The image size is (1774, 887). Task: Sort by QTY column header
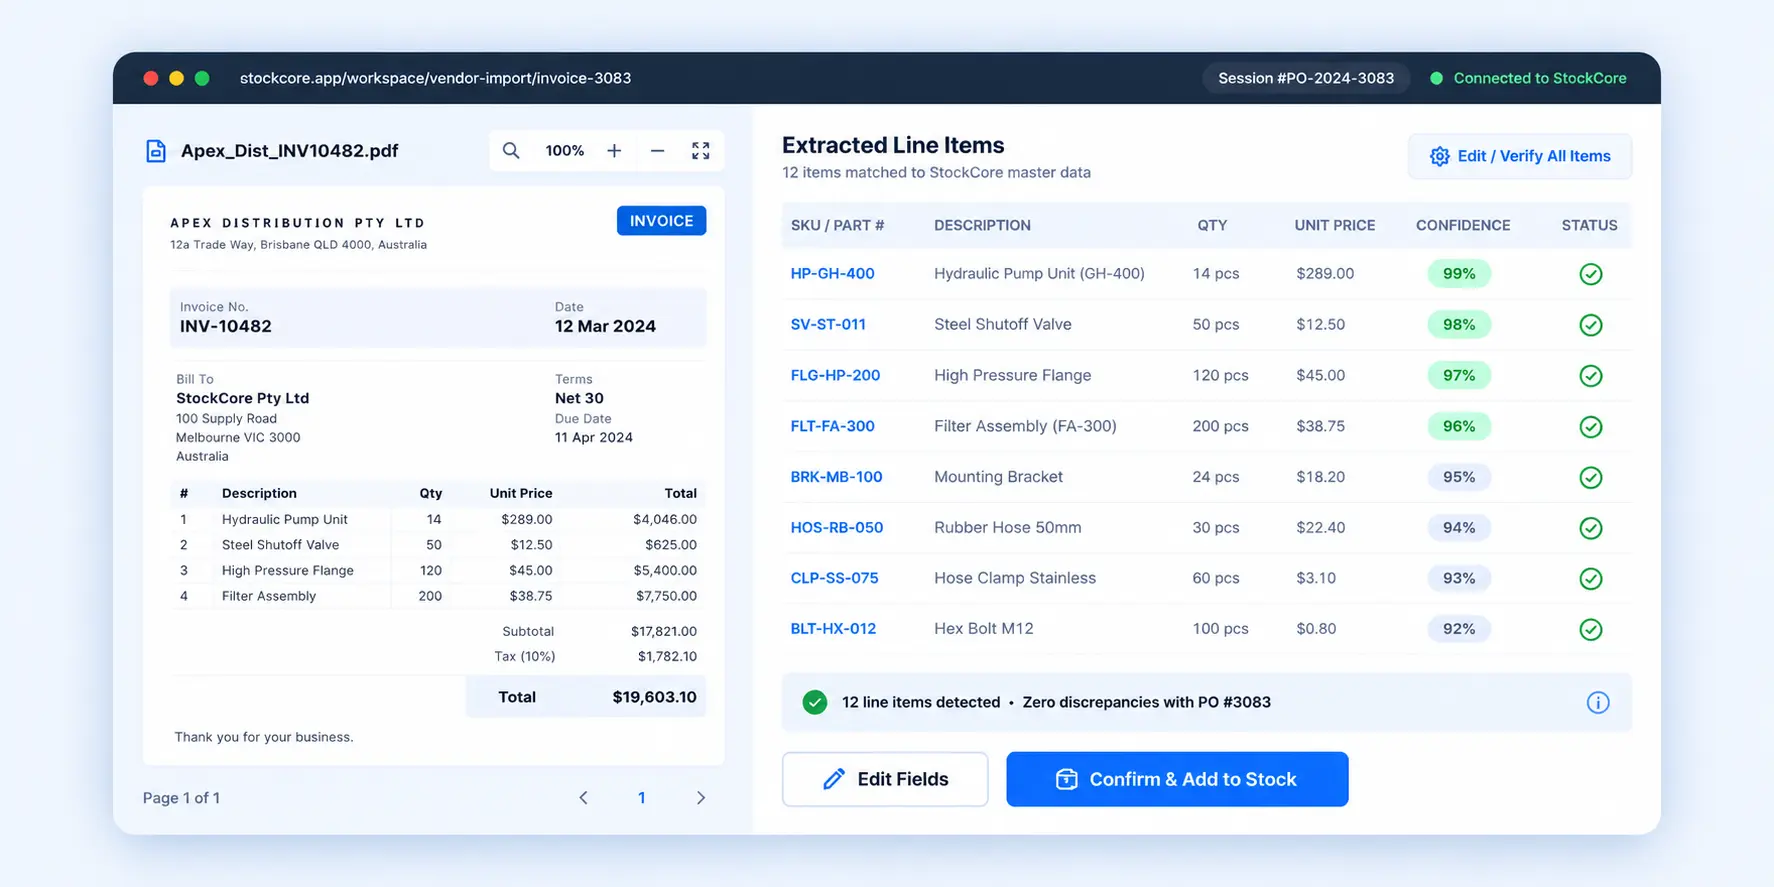pos(1212,226)
